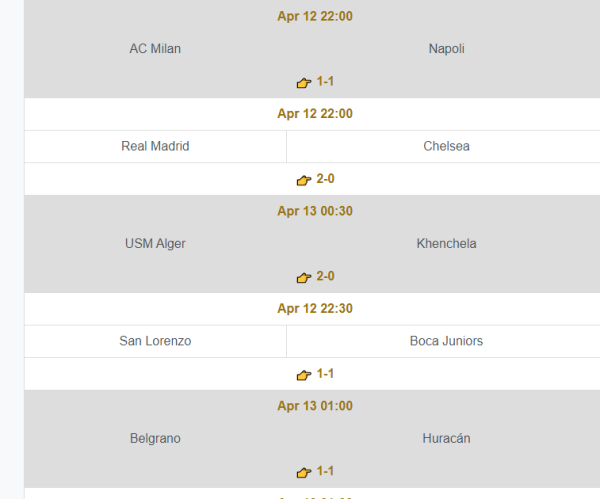
Task: Click pointing hand icon under San Lorenzo
Action: pyautogui.click(x=304, y=375)
